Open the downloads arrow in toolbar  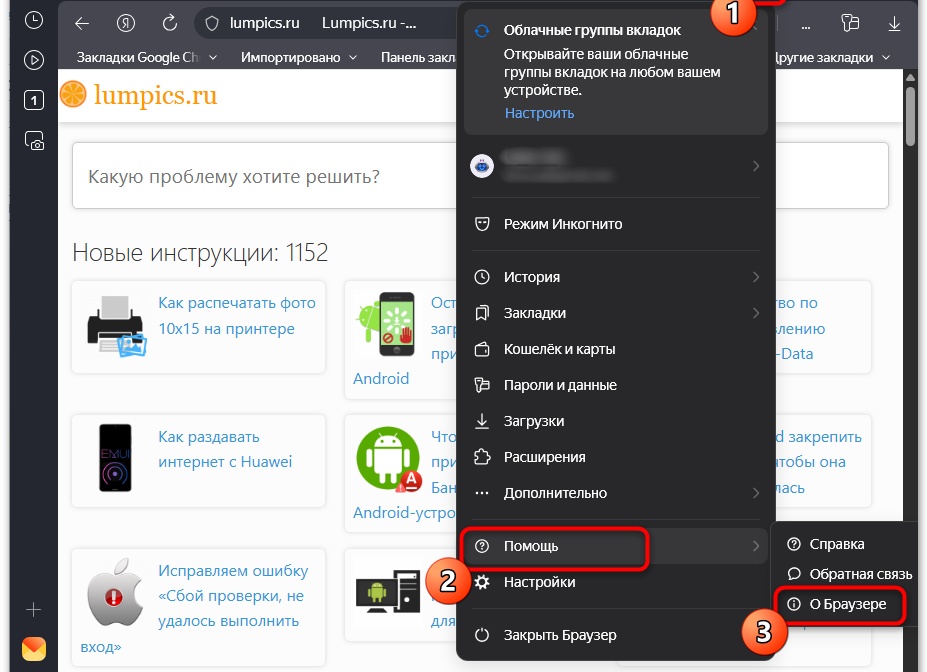pyautogui.click(x=894, y=24)
